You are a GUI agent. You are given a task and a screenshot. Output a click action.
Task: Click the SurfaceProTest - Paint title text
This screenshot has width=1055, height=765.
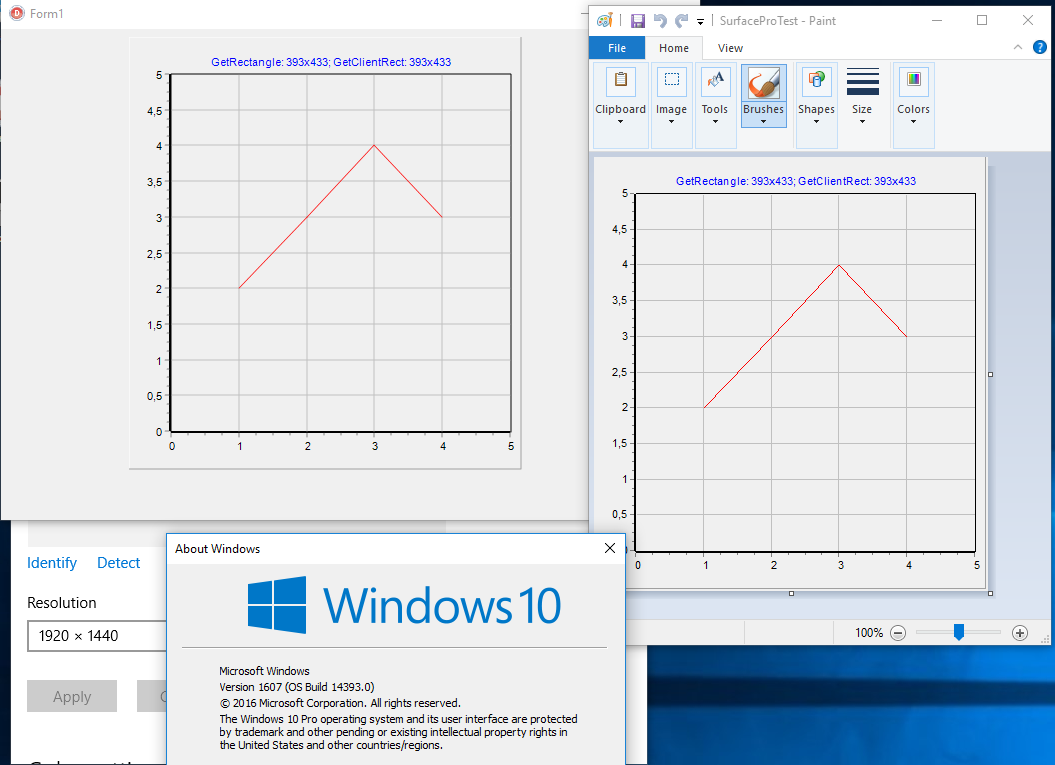(x=778, y=21)
